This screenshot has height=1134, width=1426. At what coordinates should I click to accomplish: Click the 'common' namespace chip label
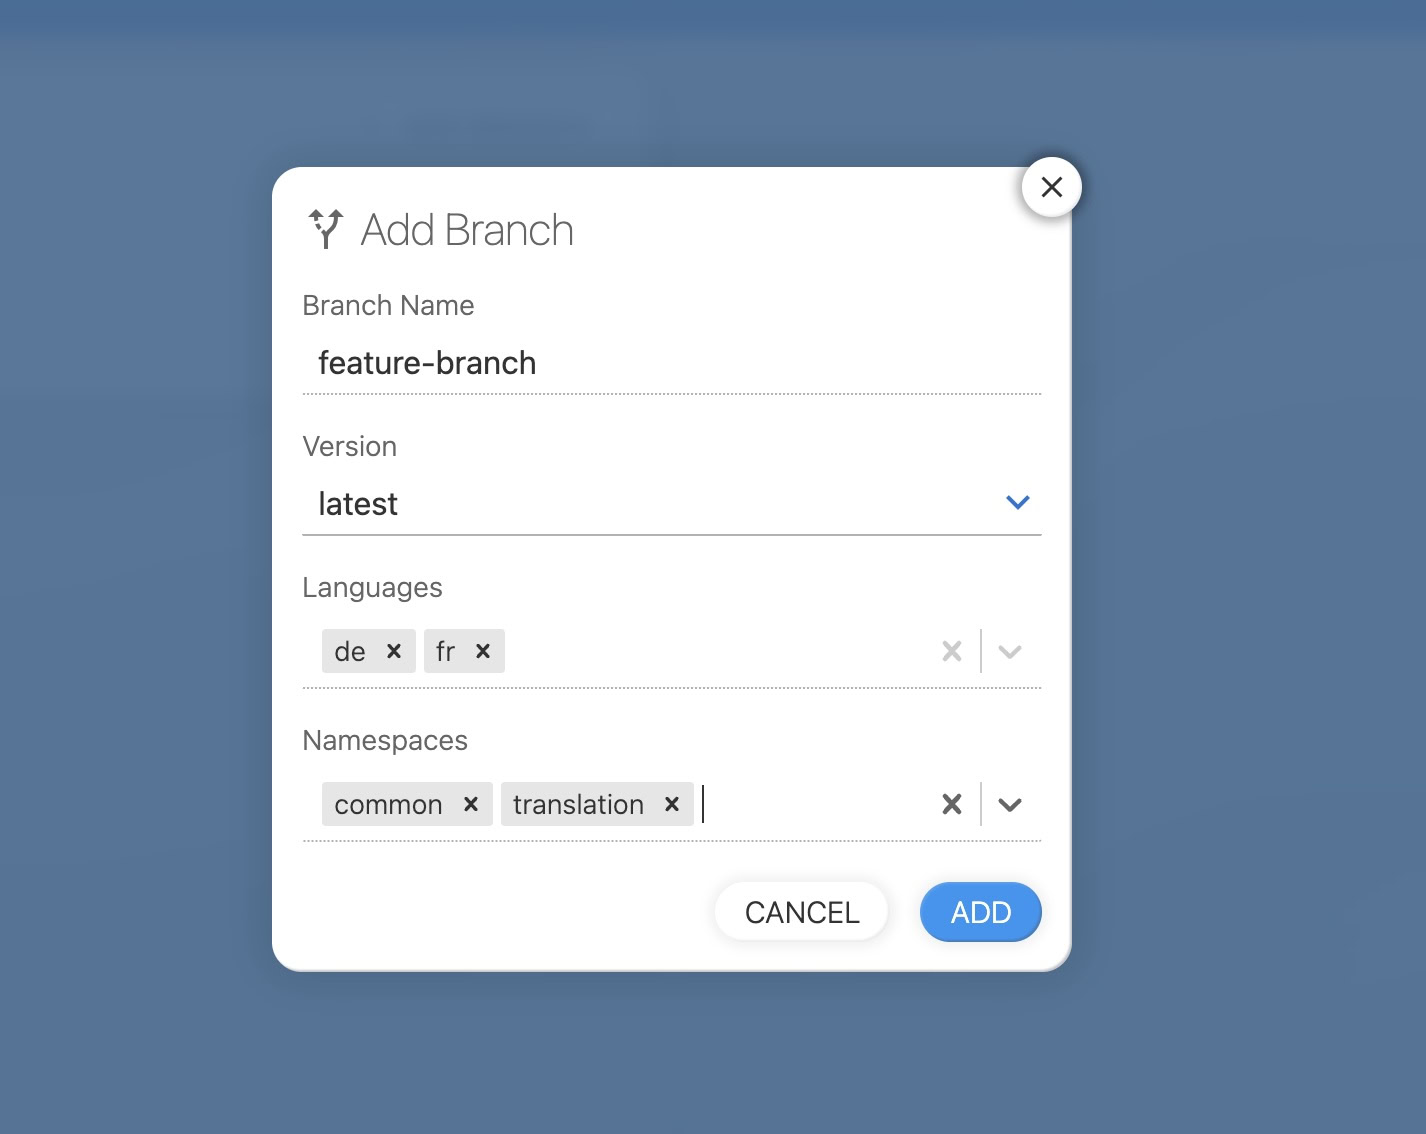pos(388,804)
